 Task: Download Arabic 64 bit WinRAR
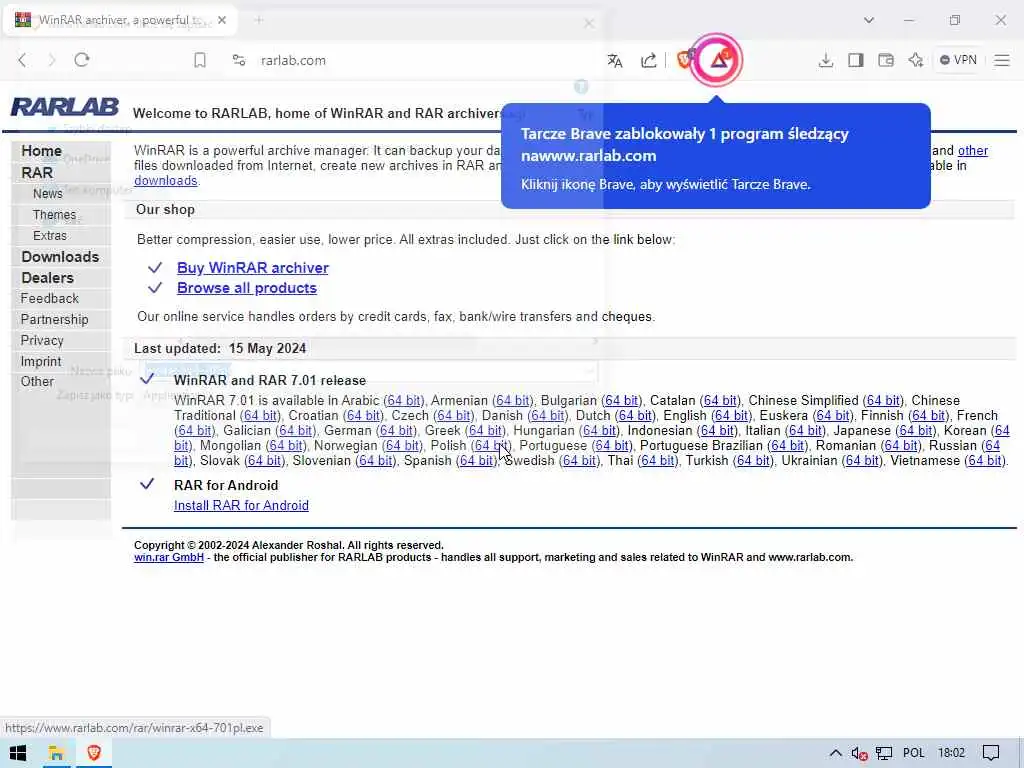[404, 400]
